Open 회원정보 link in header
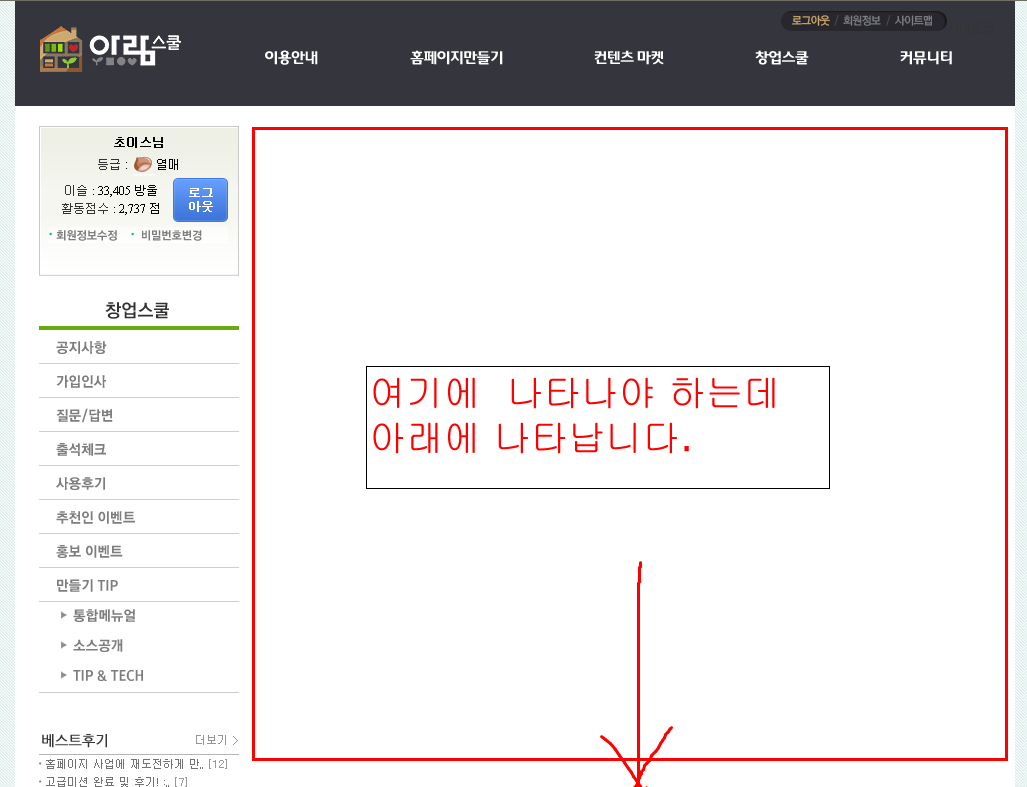Viewport: 1027px width, 787px height. 861,20
